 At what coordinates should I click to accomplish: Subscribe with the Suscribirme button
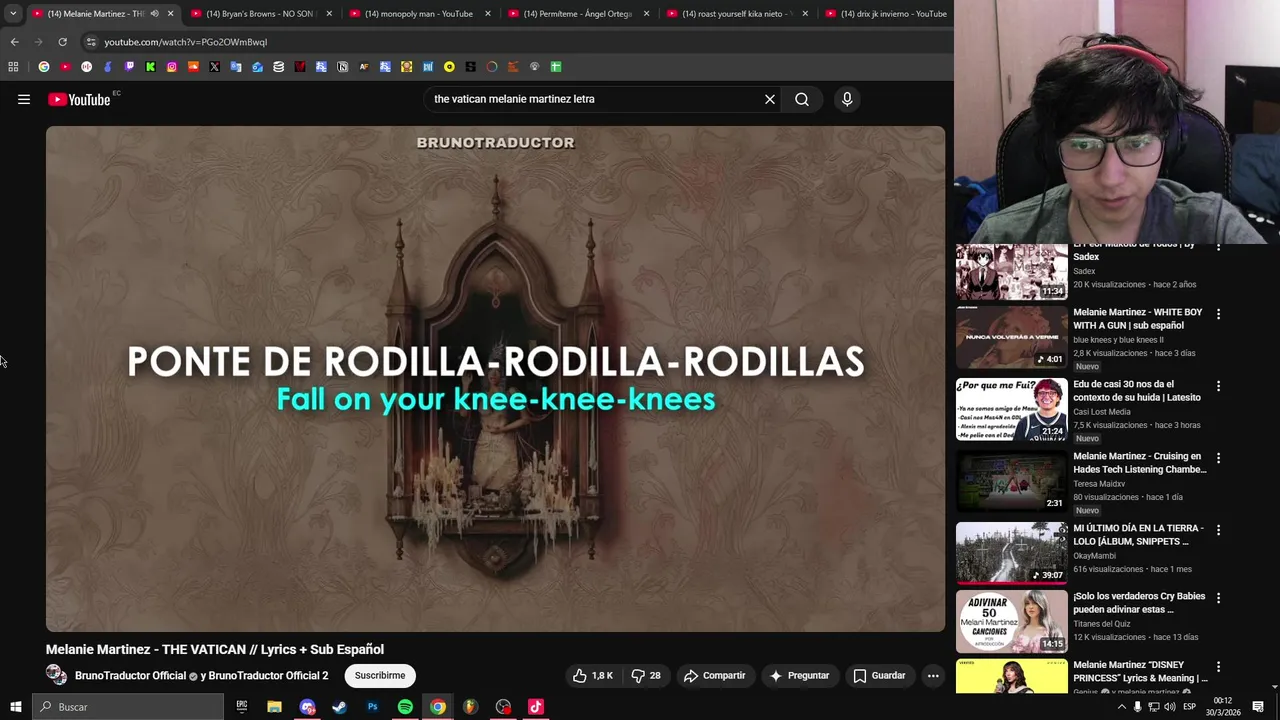[380, 676]
